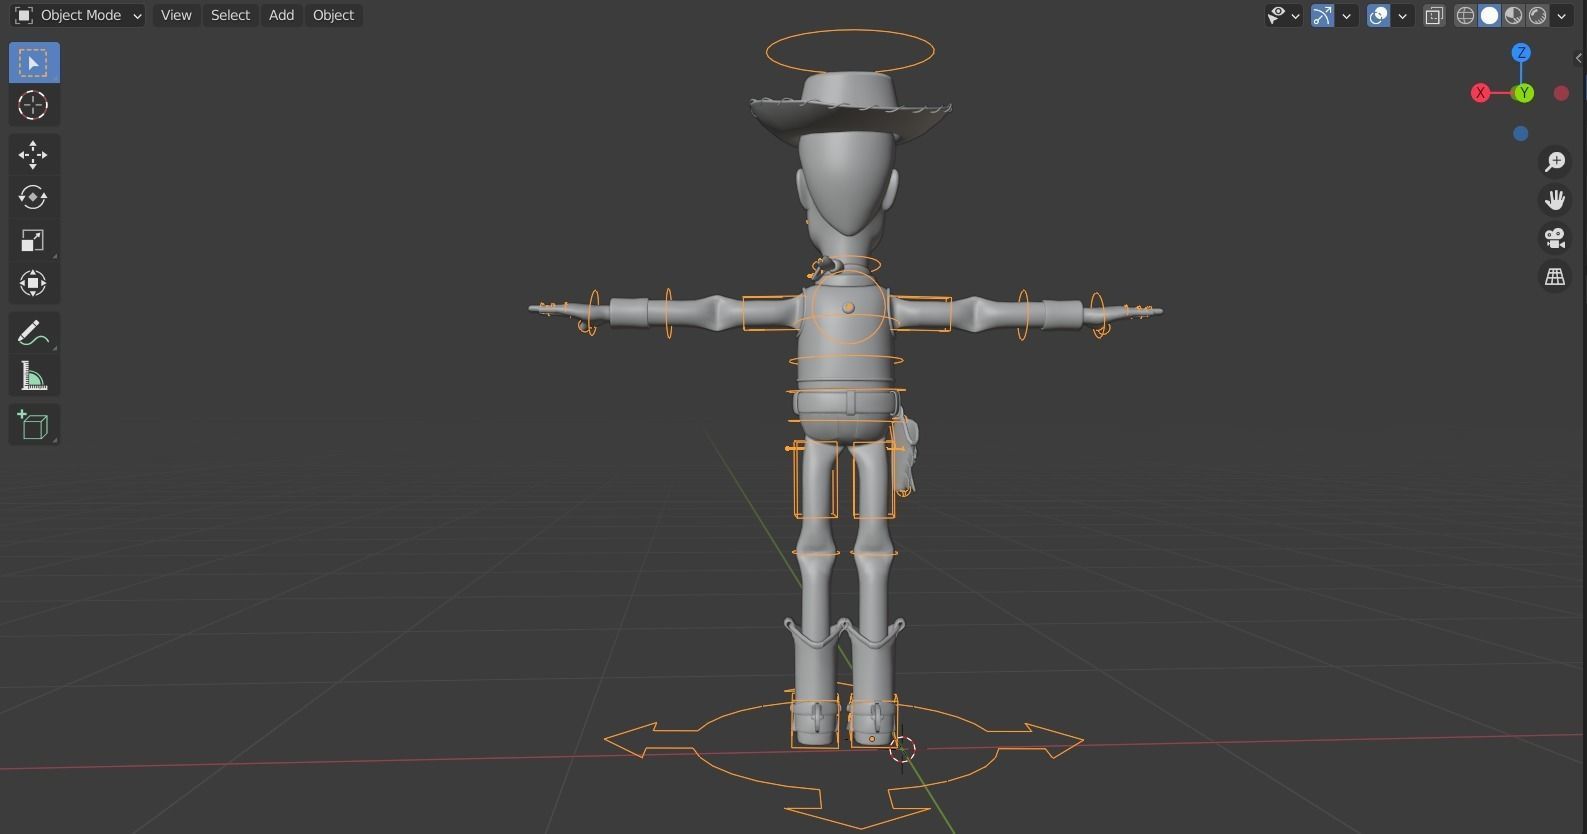Snap view to green Y axis
The image size is (1587, 834).
pyautogui.click(x=1524, y=93)
